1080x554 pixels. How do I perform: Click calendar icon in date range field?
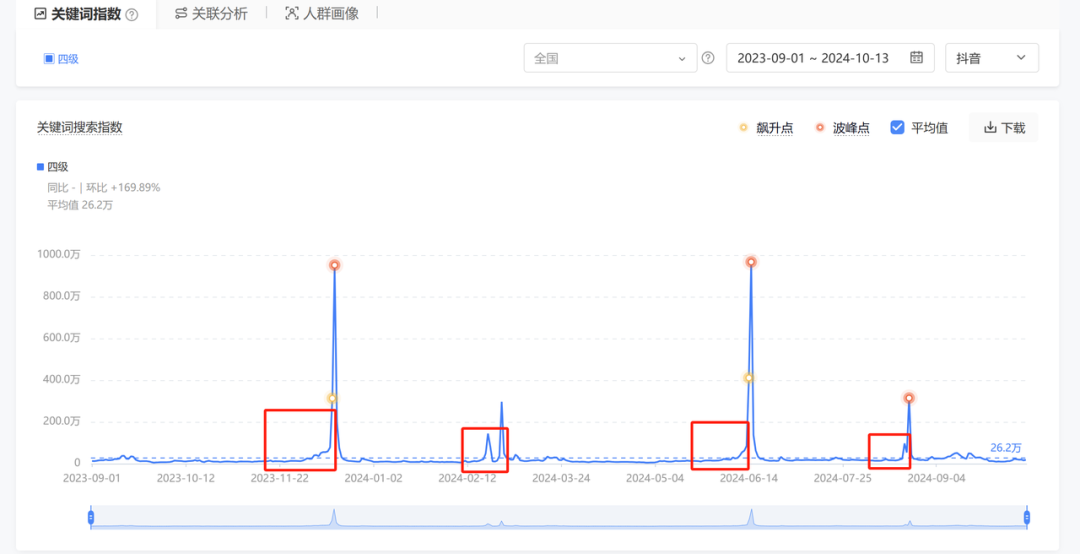(916, 58)
